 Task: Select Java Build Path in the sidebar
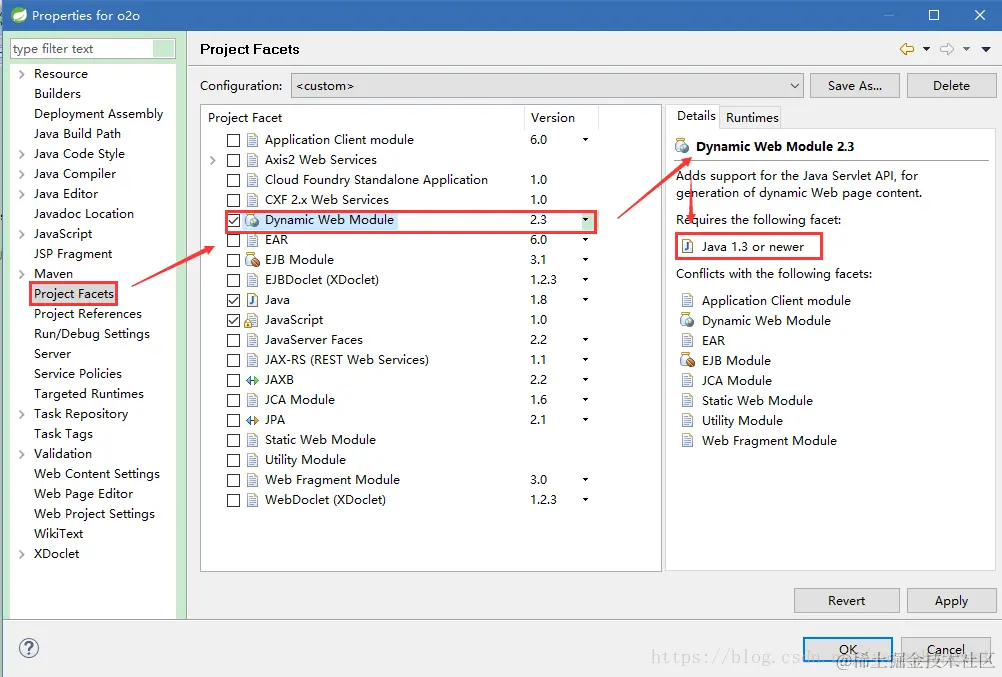[77, 134]
